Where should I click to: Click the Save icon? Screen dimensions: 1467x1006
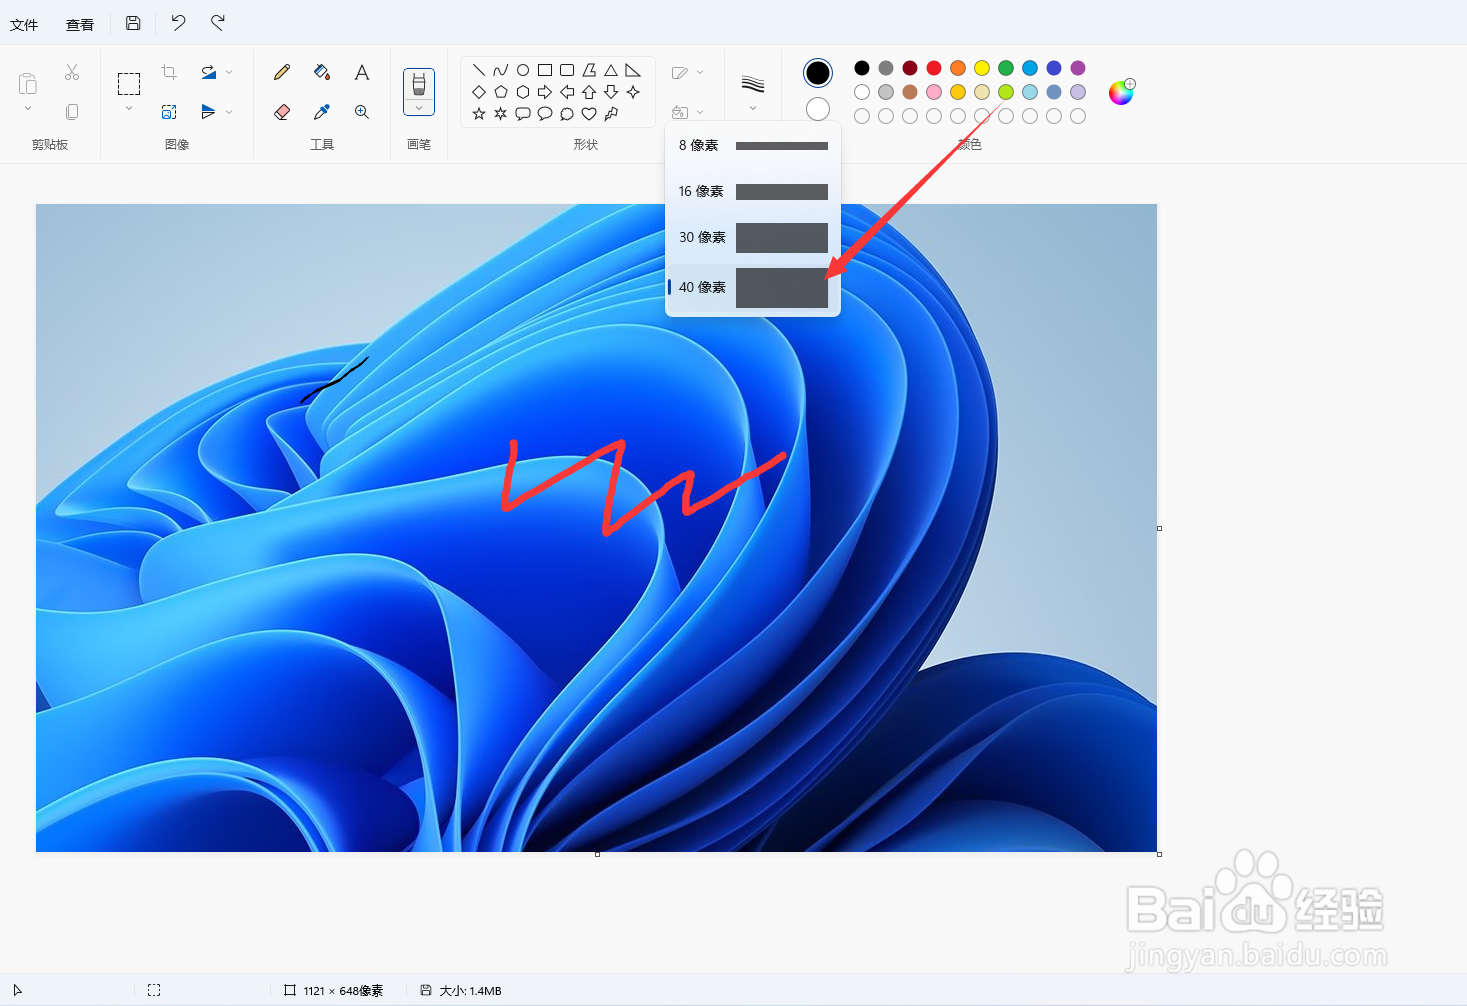[x=133, y=23]
